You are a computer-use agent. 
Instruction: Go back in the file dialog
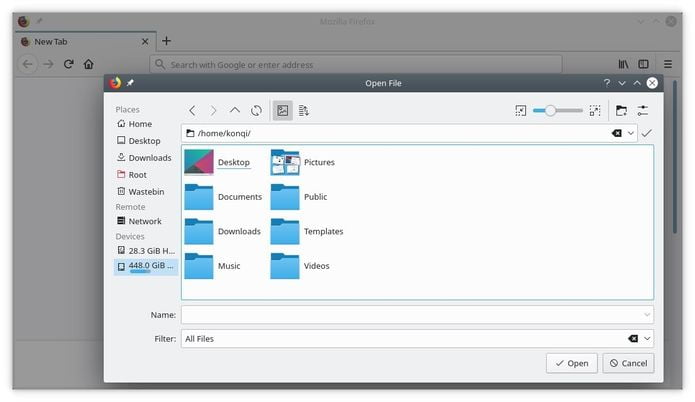(192, 110)
